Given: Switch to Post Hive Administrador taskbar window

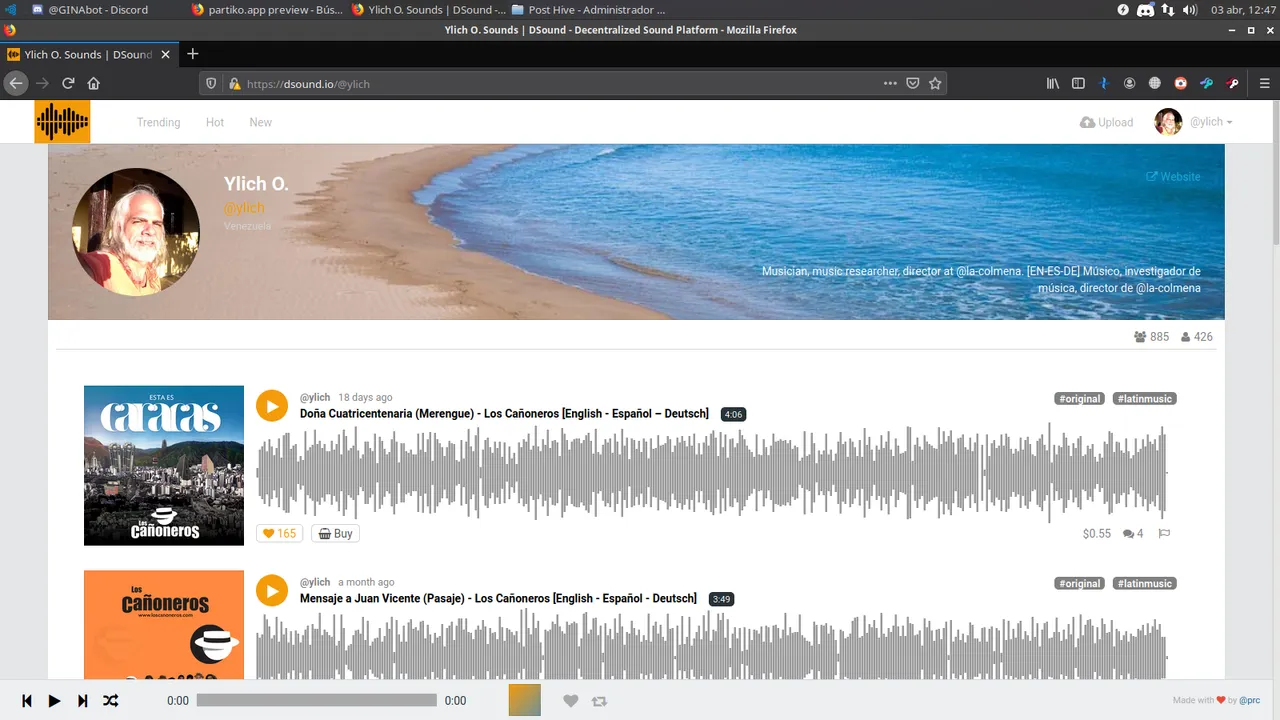Looking at the screenshot, I should tap(588, 9).
